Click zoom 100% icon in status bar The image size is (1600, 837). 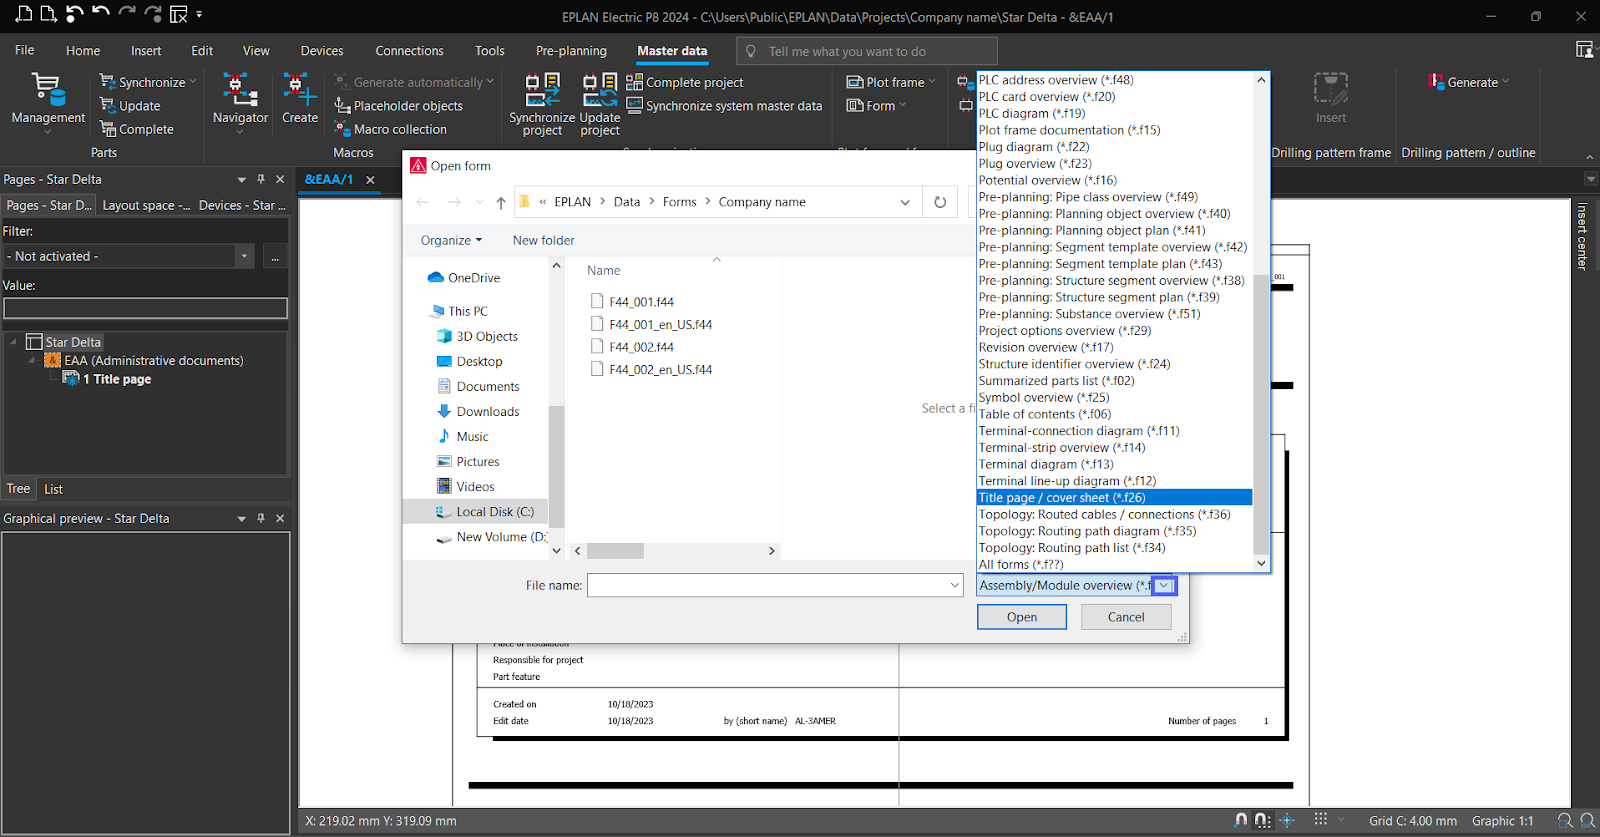tap(1588, 820)
